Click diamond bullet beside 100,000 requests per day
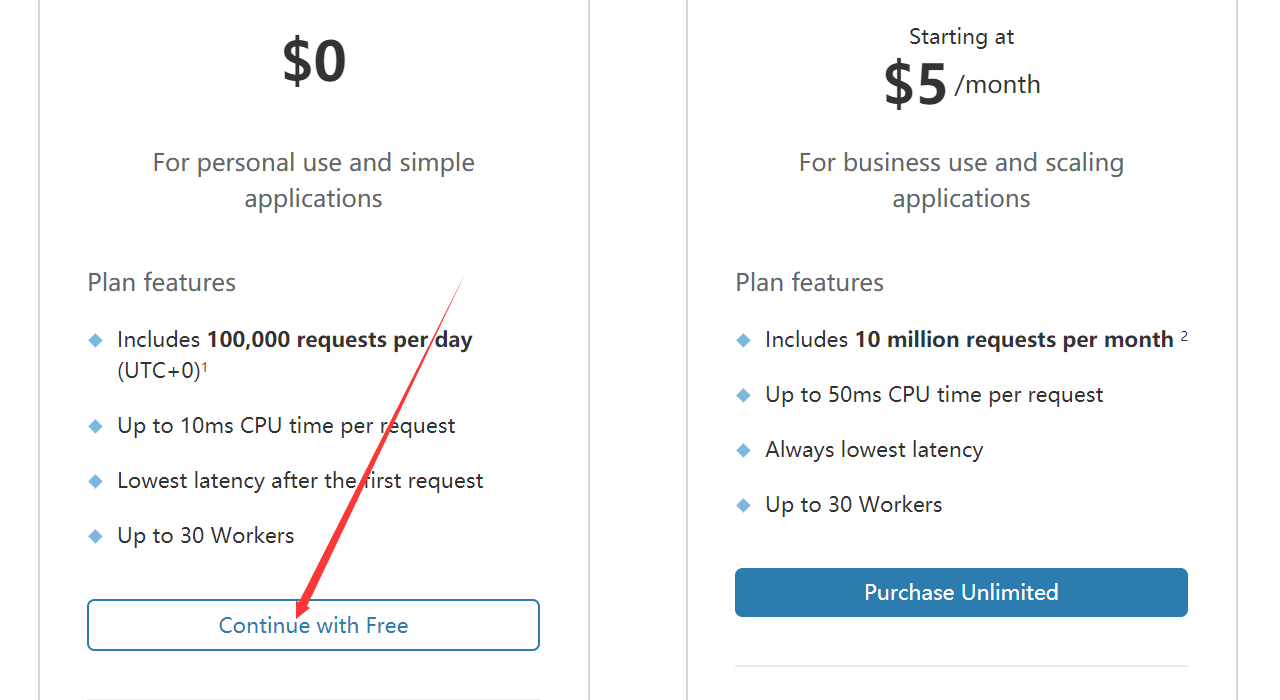1280x700 pixels. (96, 340)
